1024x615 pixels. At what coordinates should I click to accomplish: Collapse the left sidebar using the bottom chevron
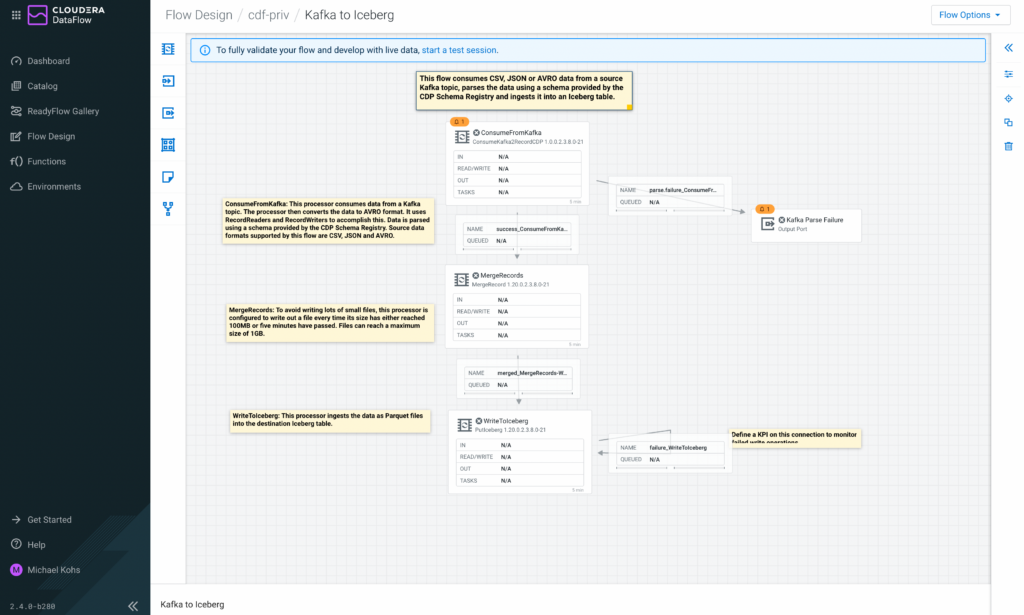[x=133, y=605]
